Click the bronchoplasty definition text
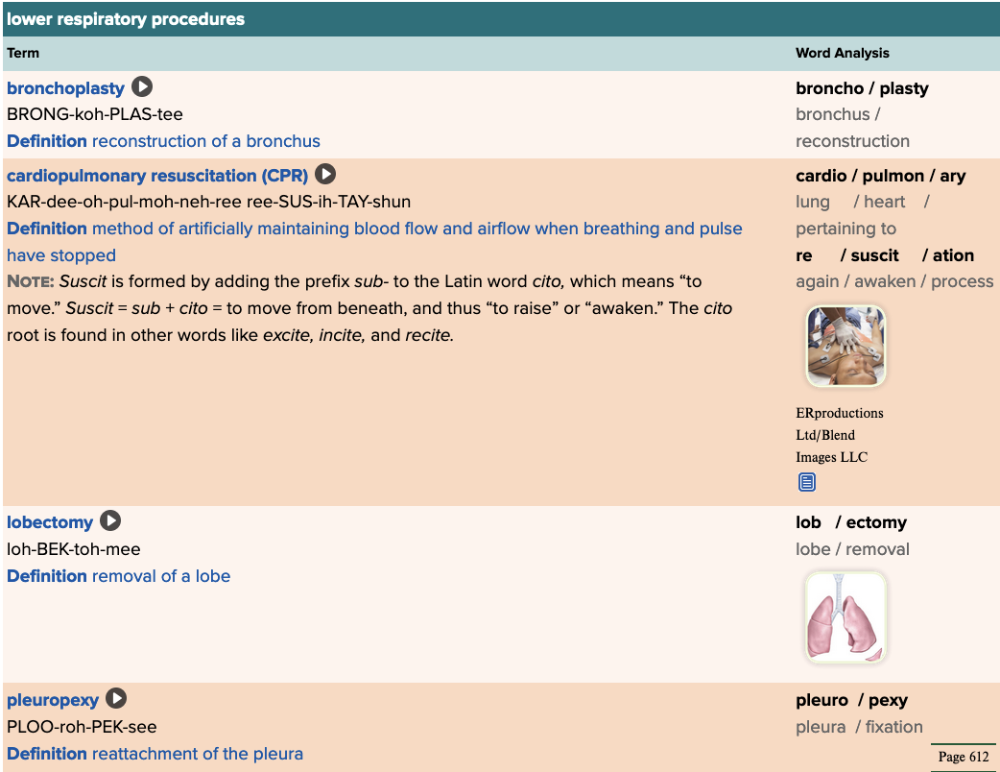1000x772 pixels. (x=206, y=141)
